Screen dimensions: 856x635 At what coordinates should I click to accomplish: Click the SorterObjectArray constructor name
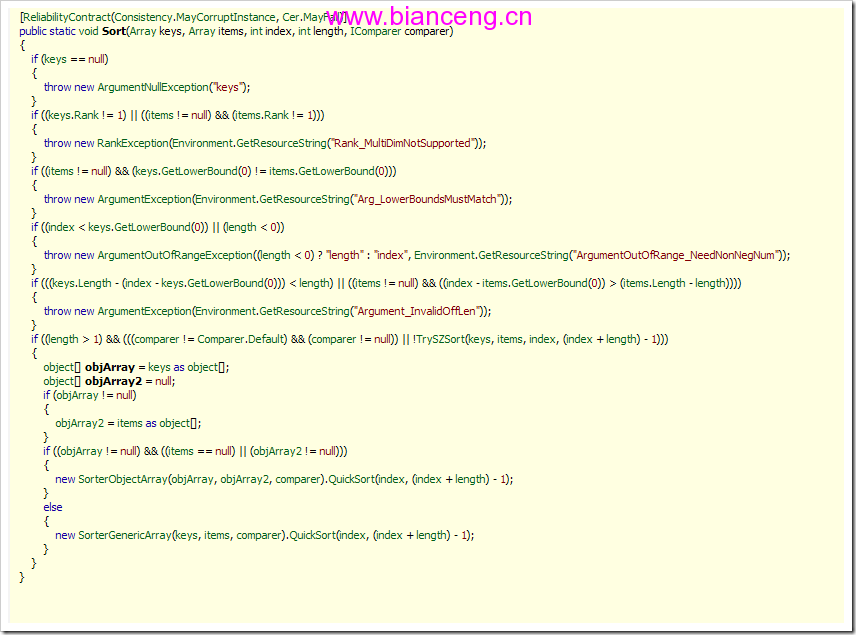(x=123, y=479)
